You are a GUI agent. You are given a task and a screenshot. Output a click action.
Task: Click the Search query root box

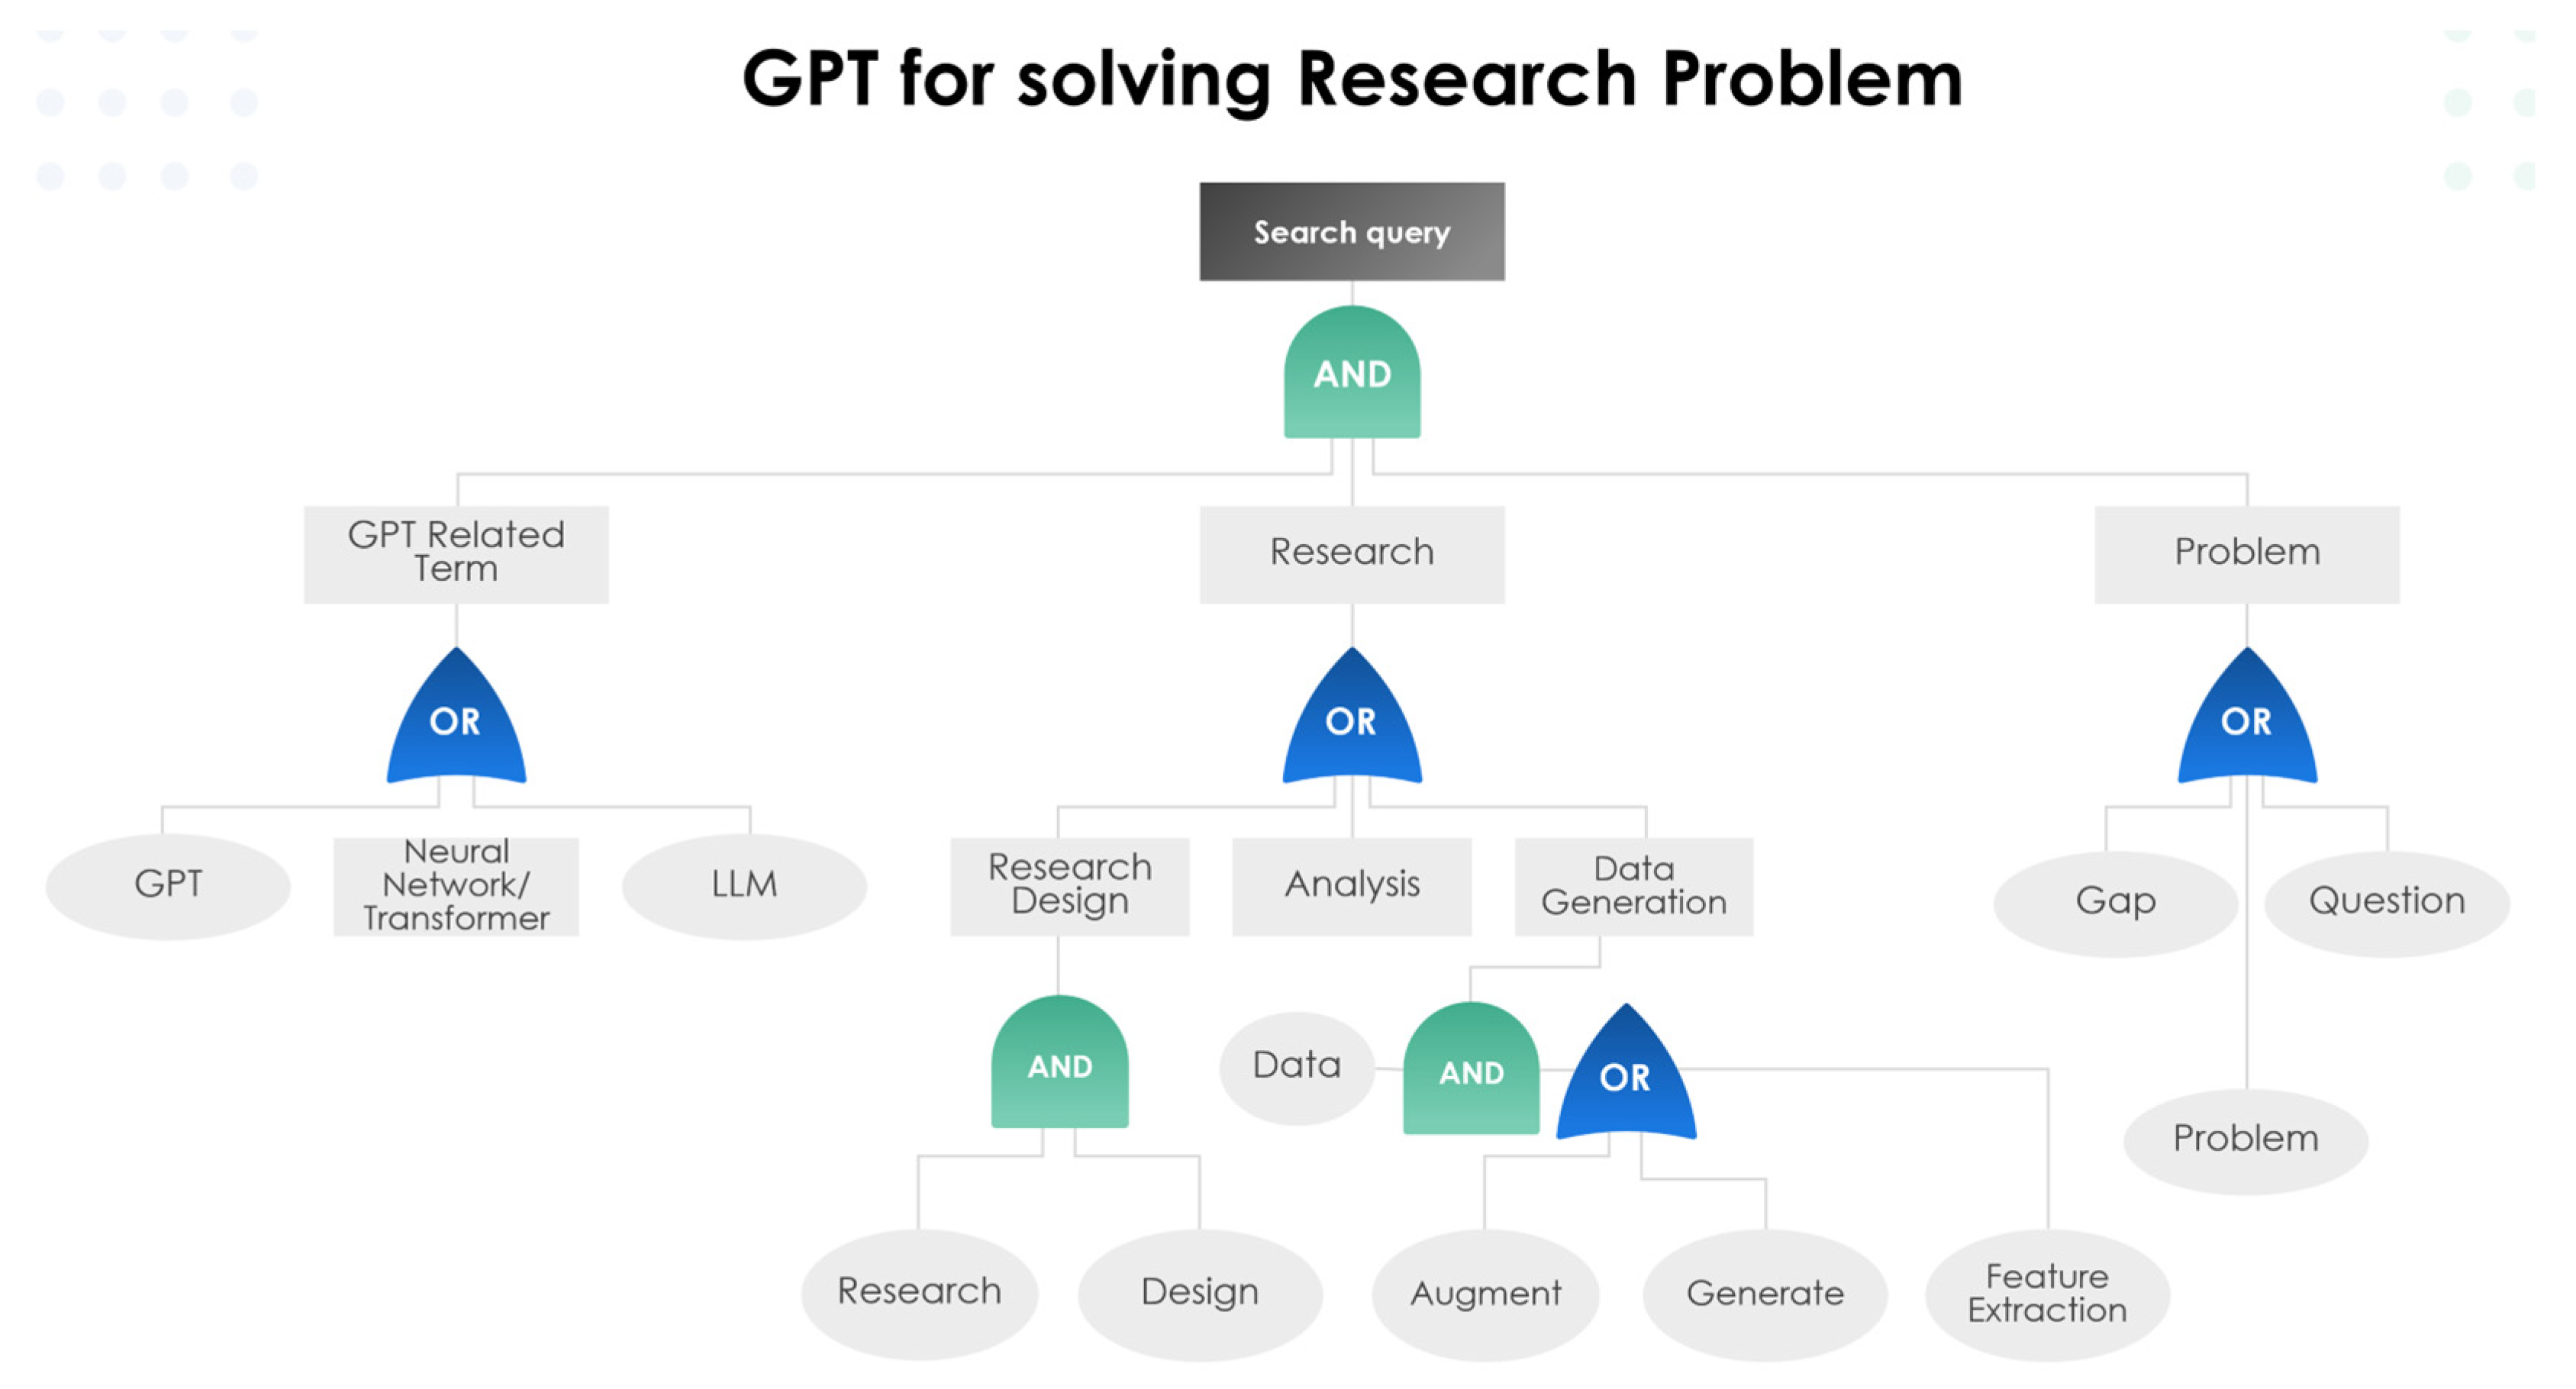[x=1351, y=231]
